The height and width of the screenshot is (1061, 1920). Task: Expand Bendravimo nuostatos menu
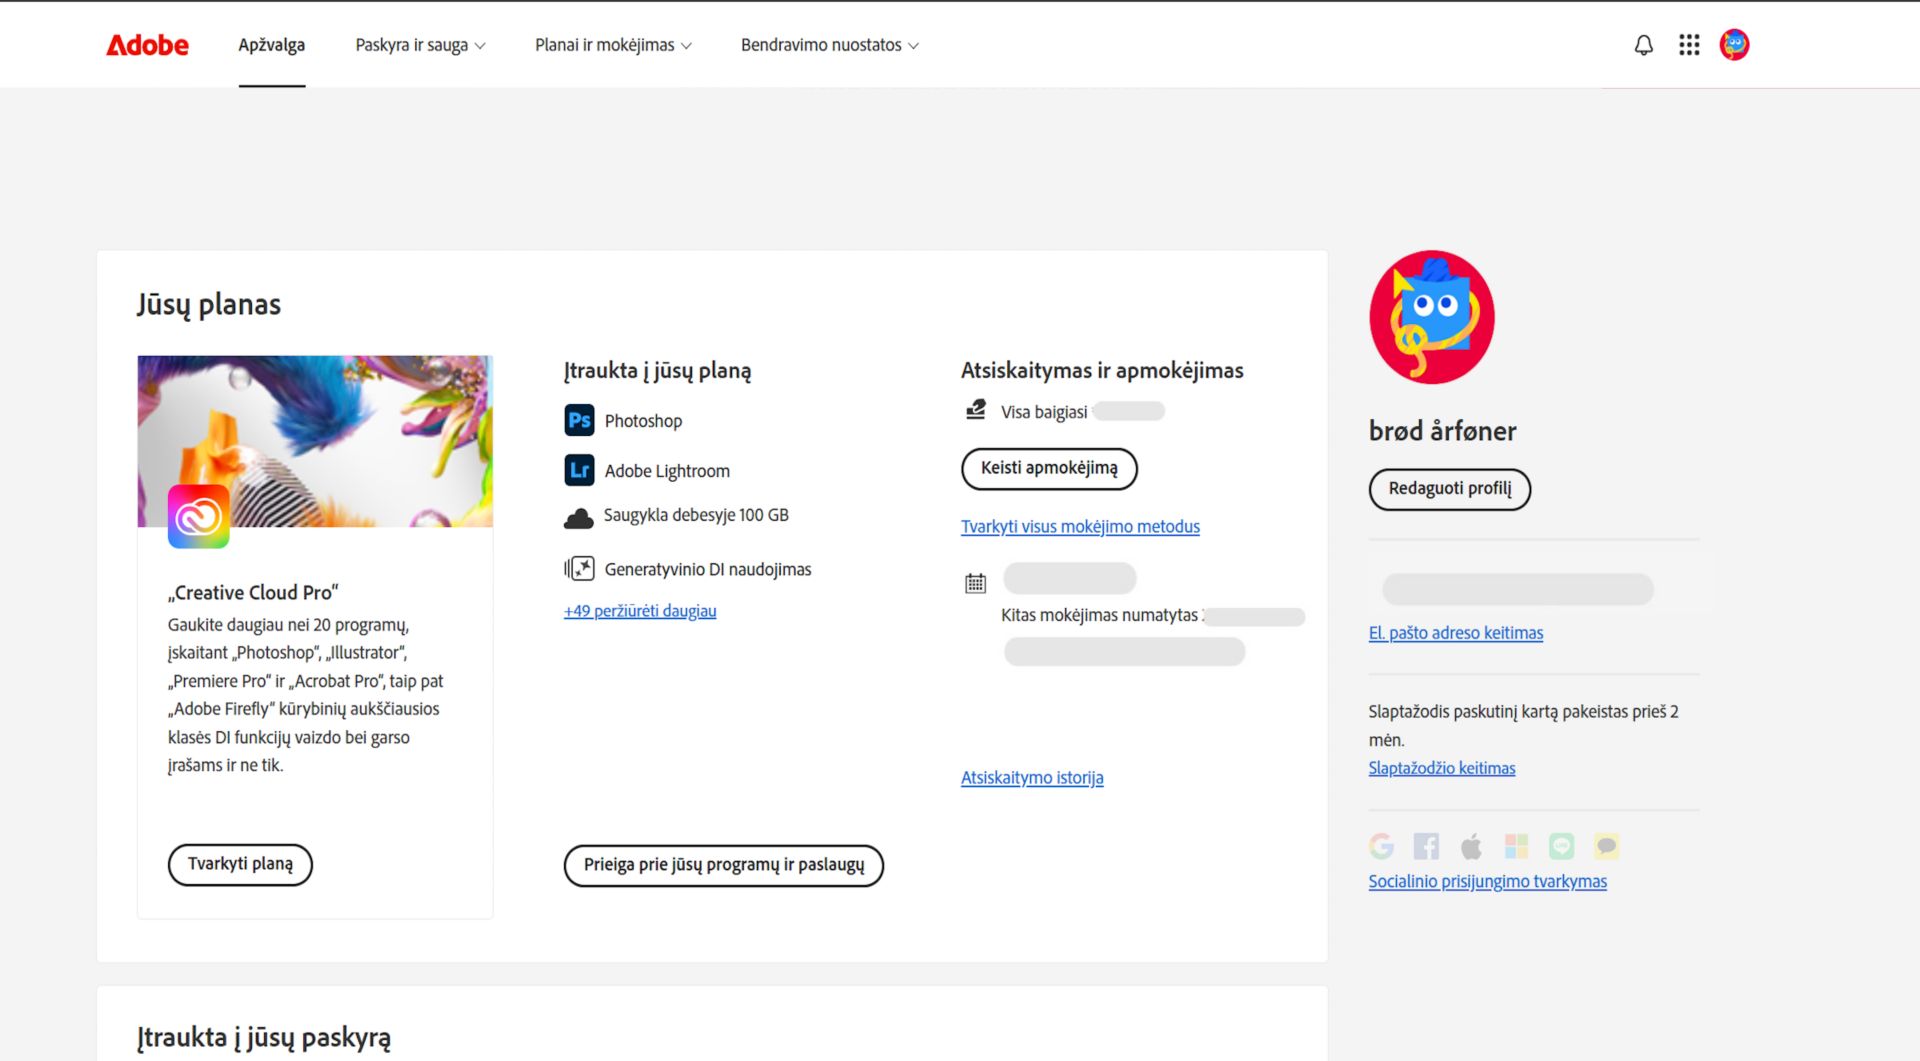click(x=829, y=44)
